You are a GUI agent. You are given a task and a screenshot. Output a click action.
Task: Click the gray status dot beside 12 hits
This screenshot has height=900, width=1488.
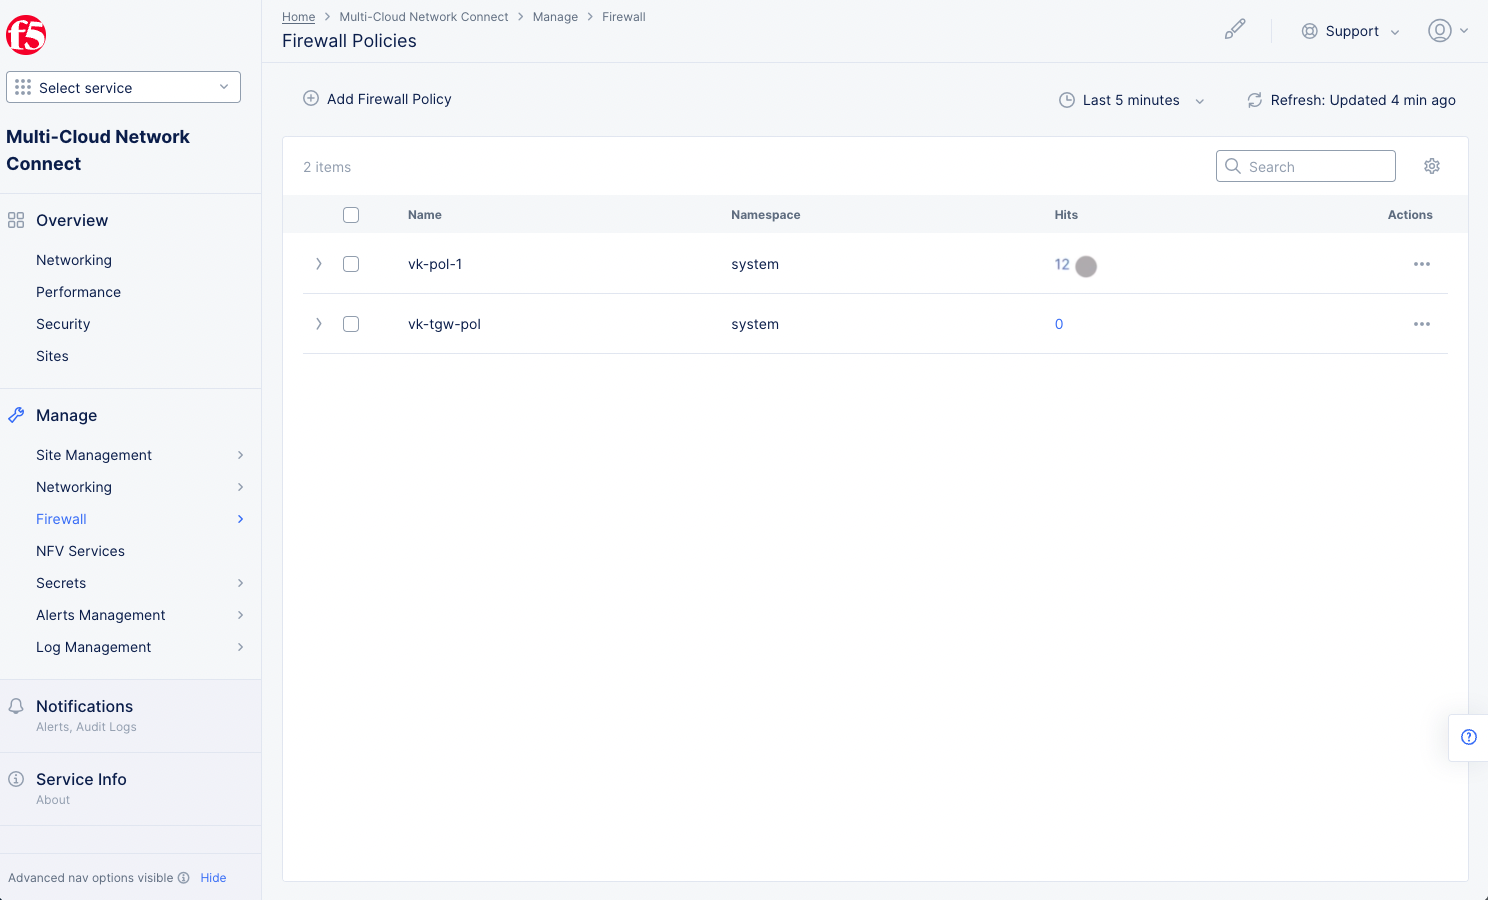1086,266
